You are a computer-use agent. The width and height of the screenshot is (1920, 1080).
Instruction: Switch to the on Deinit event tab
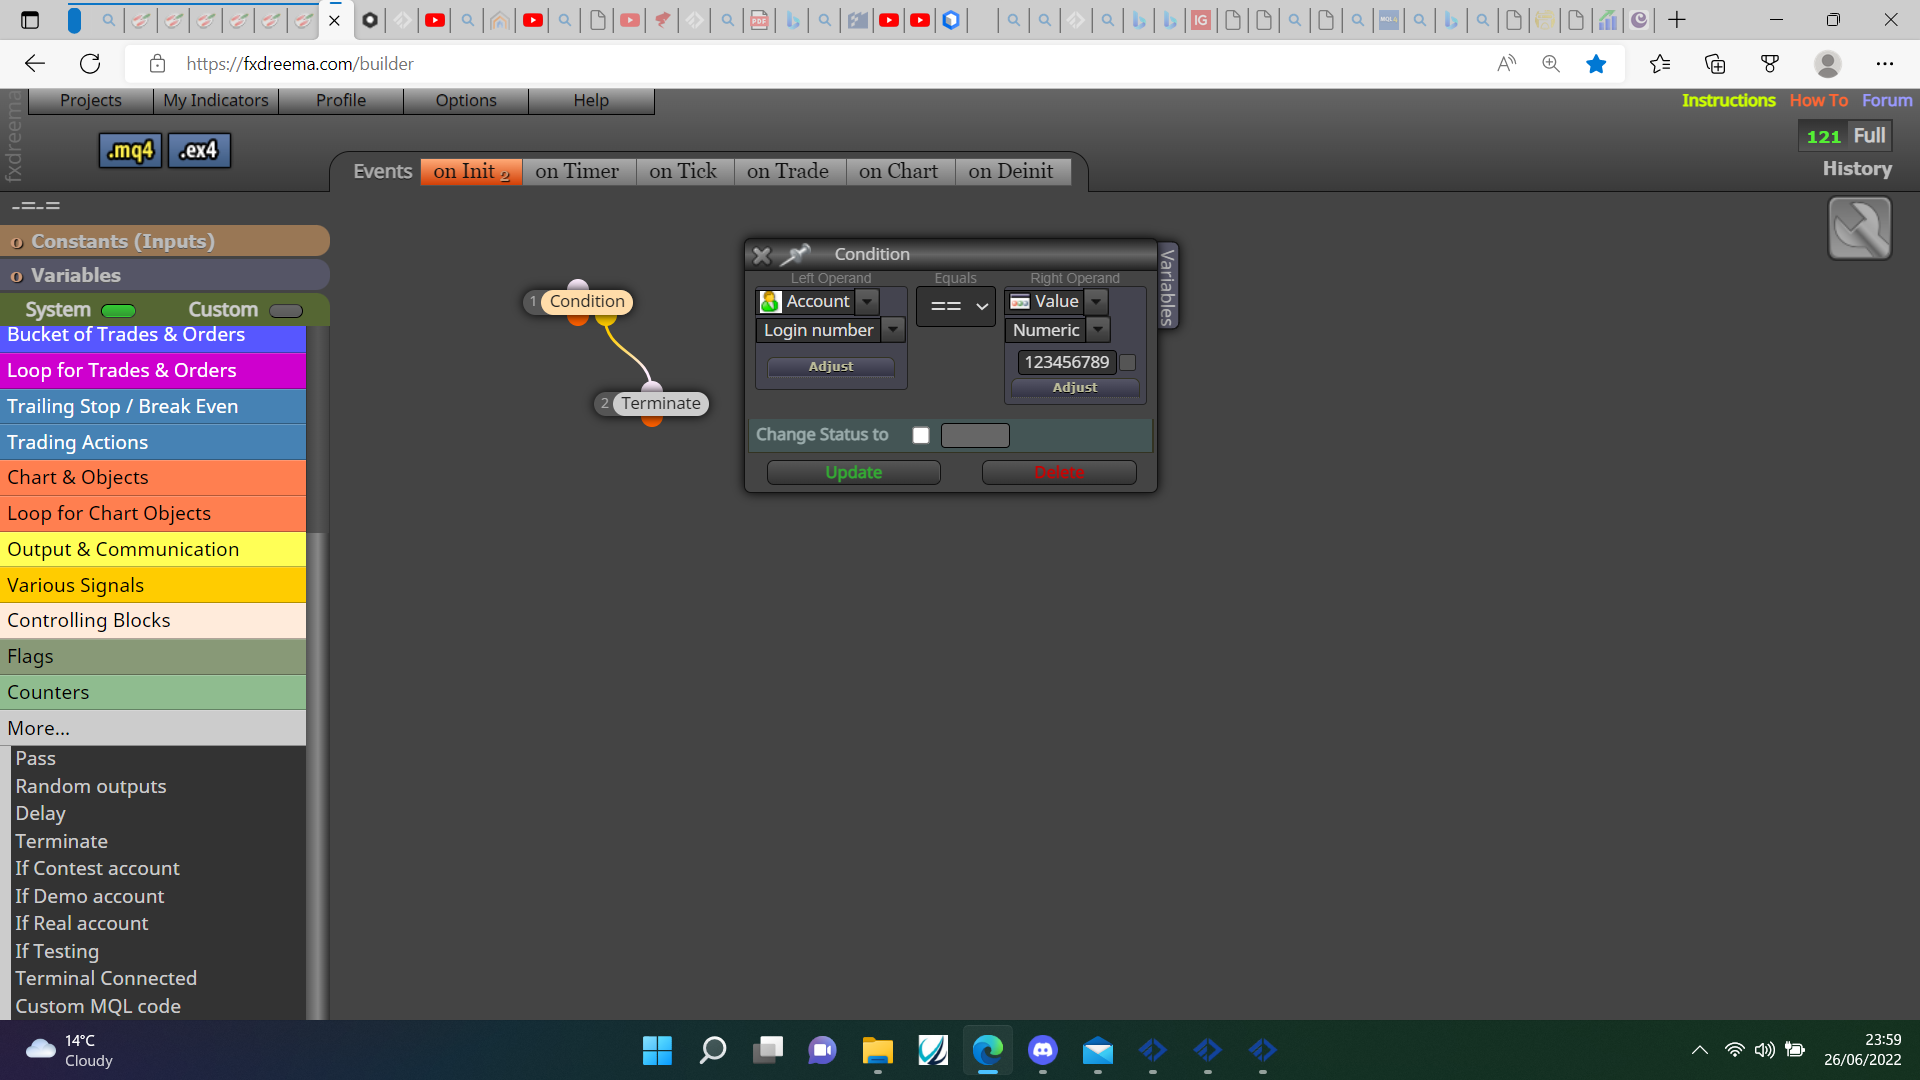pyautogui.click(x=1011, y=171)
